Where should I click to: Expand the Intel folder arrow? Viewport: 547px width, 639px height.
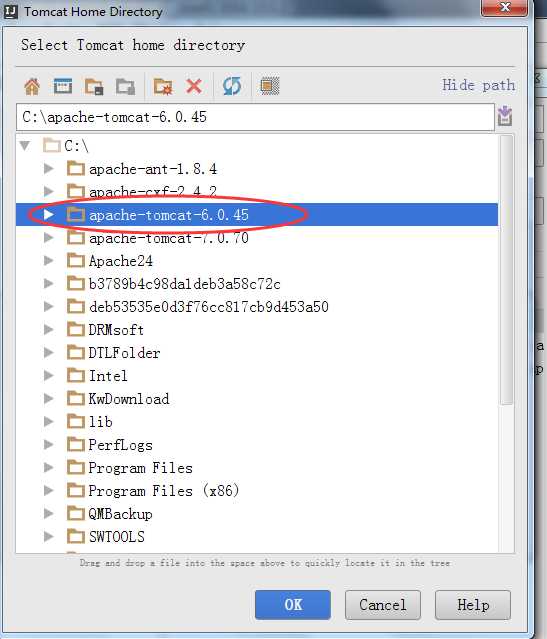point(49,375)
